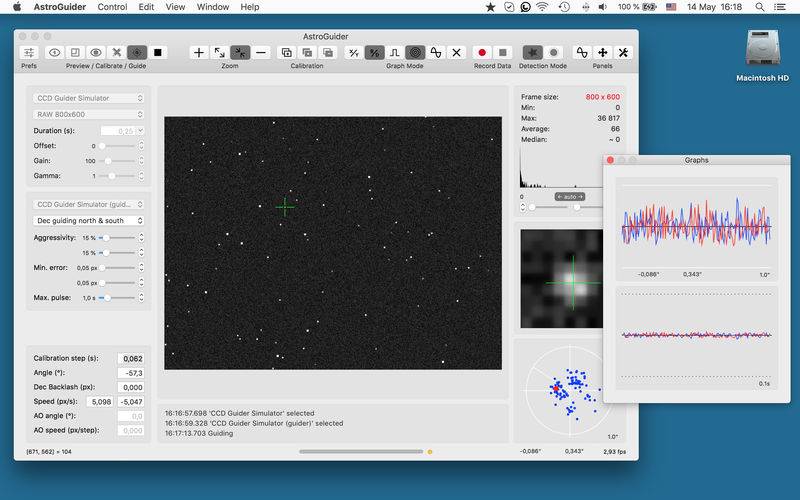Click the second Calibration frame icon

tap(307, 53)
